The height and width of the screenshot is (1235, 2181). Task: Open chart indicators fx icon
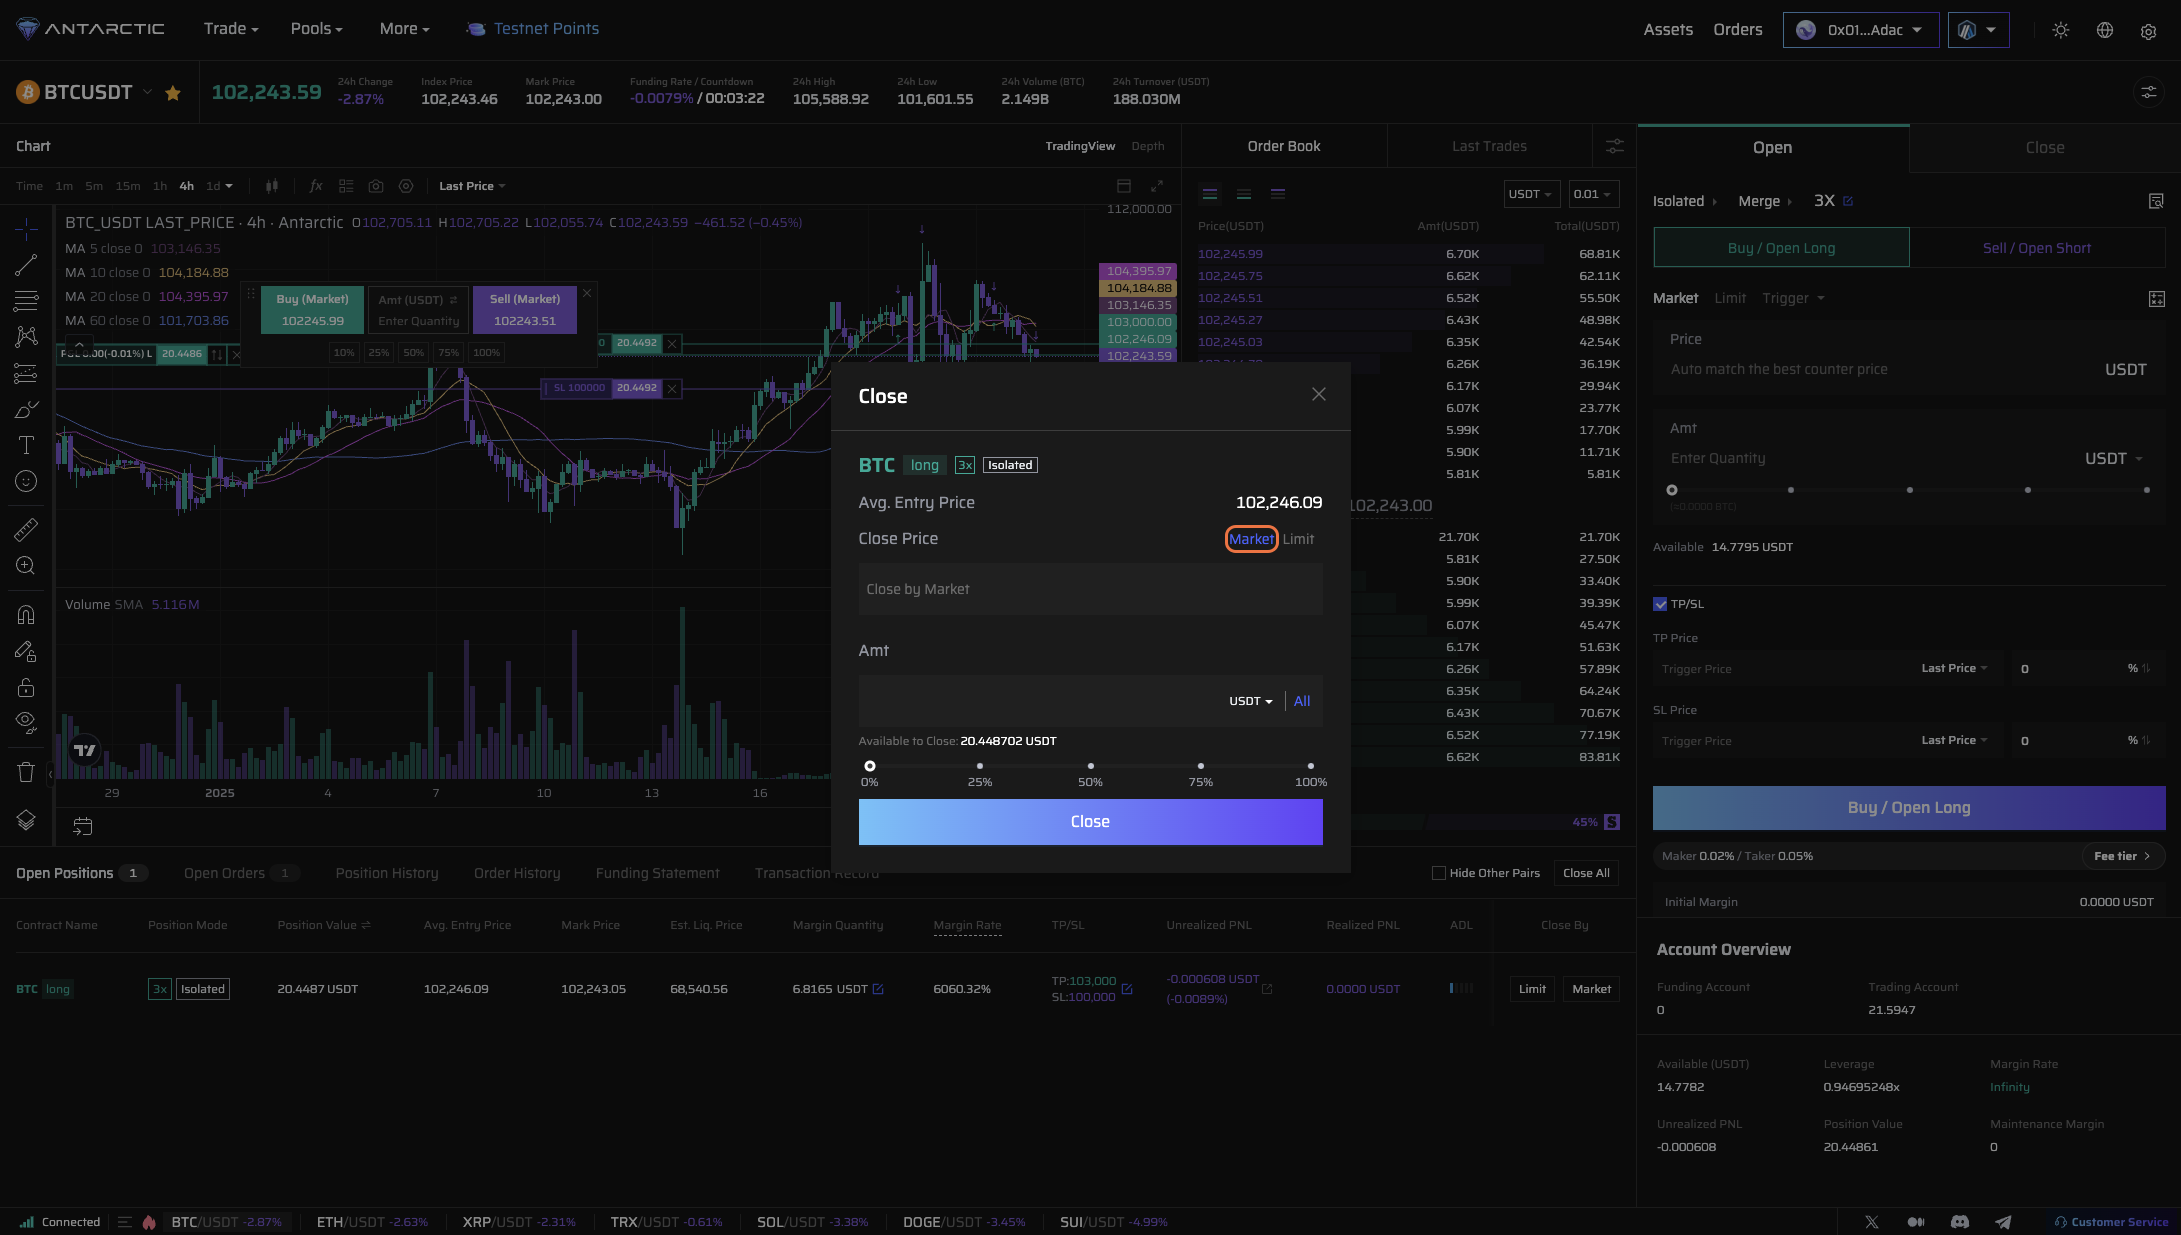(316, 186)
